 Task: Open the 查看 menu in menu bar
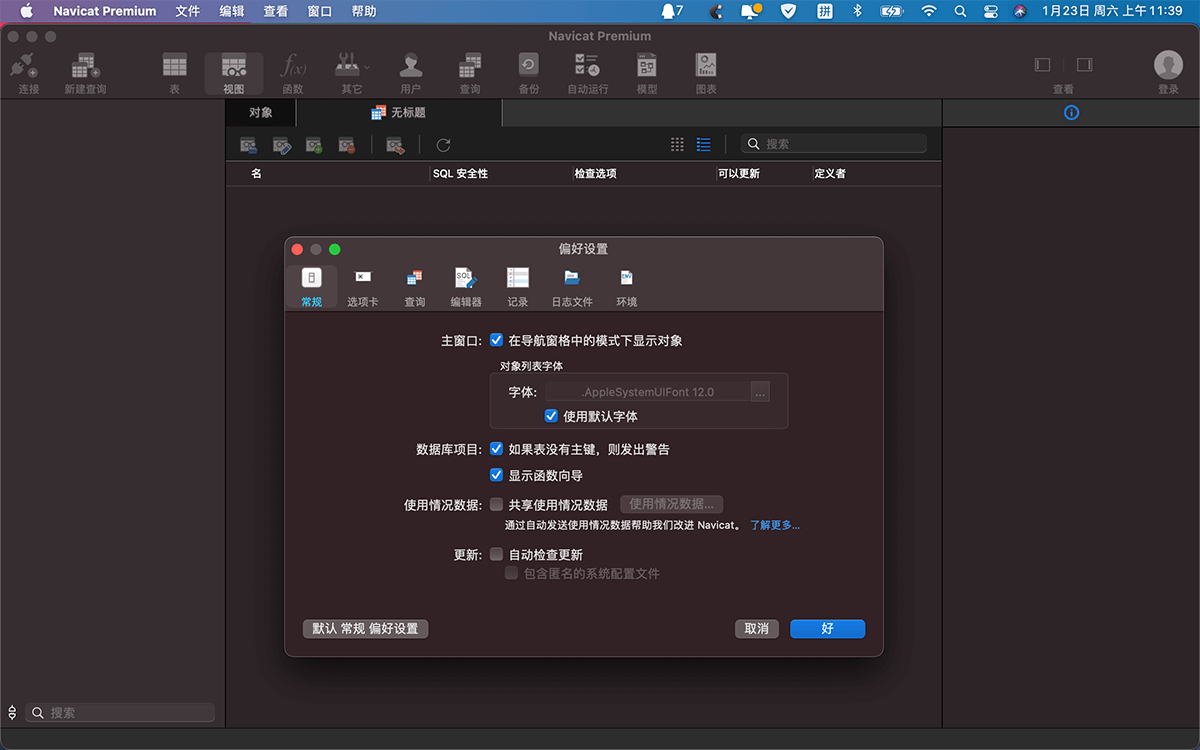[x=276, y=11]
